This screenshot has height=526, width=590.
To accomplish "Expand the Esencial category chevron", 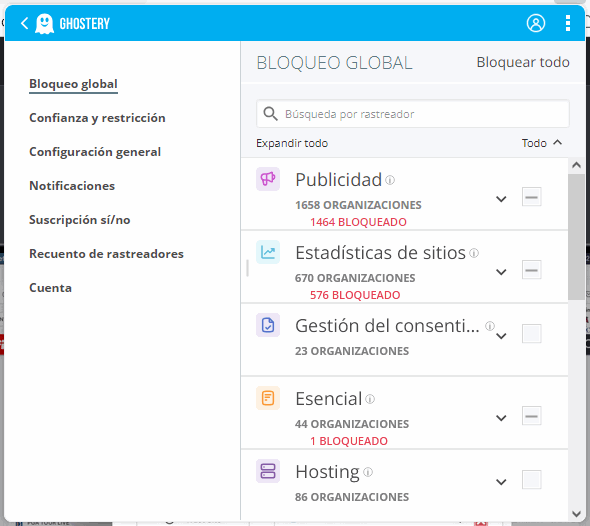I will 501,418.
